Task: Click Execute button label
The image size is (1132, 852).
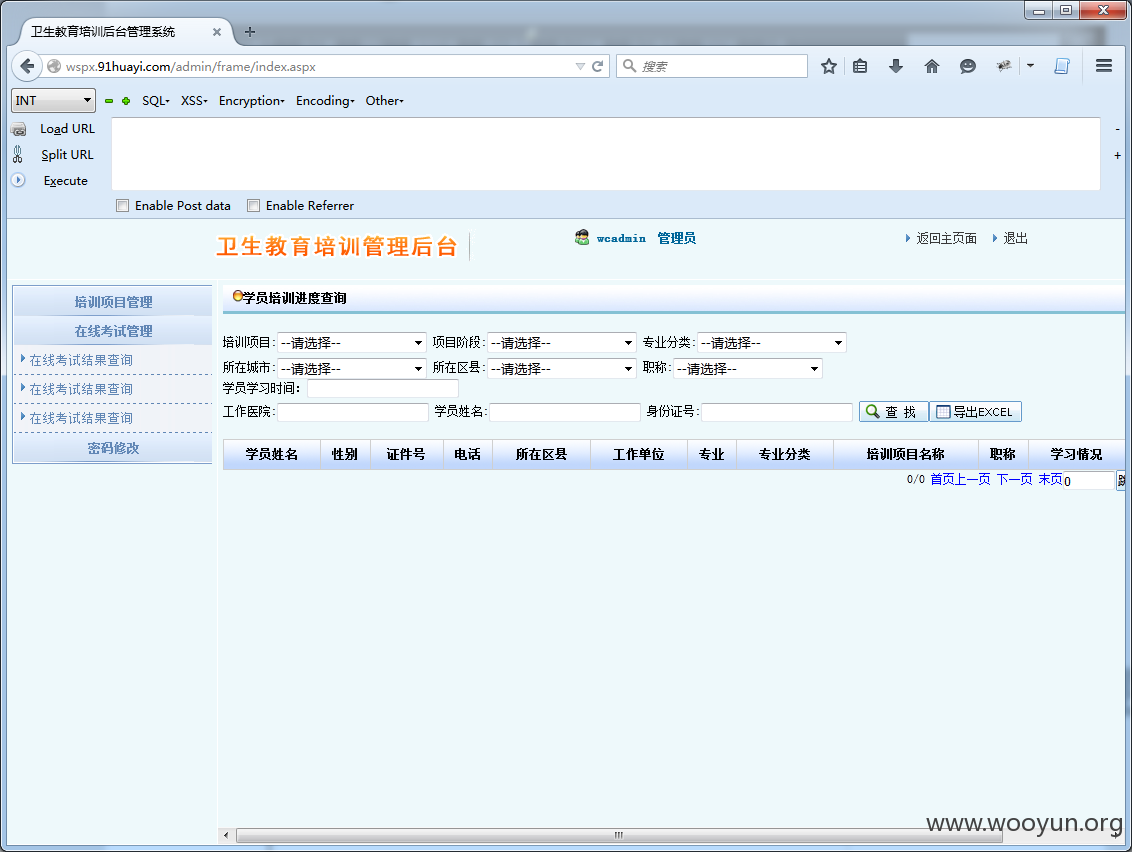Action: [66, 181]
